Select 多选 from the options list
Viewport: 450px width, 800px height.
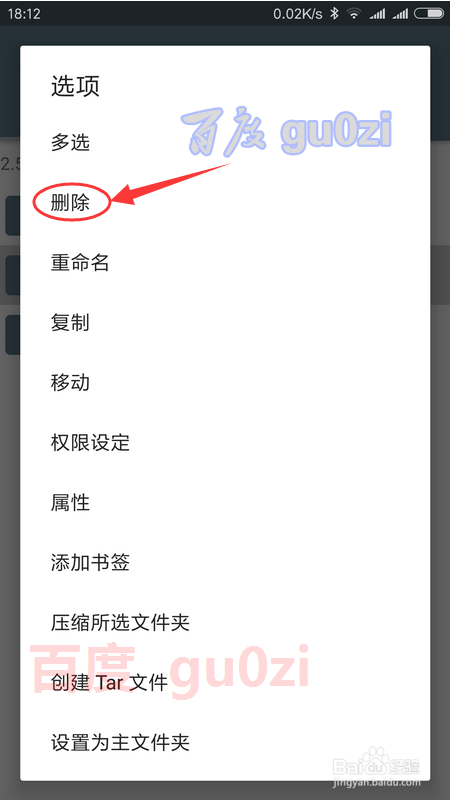pos(225,143)
